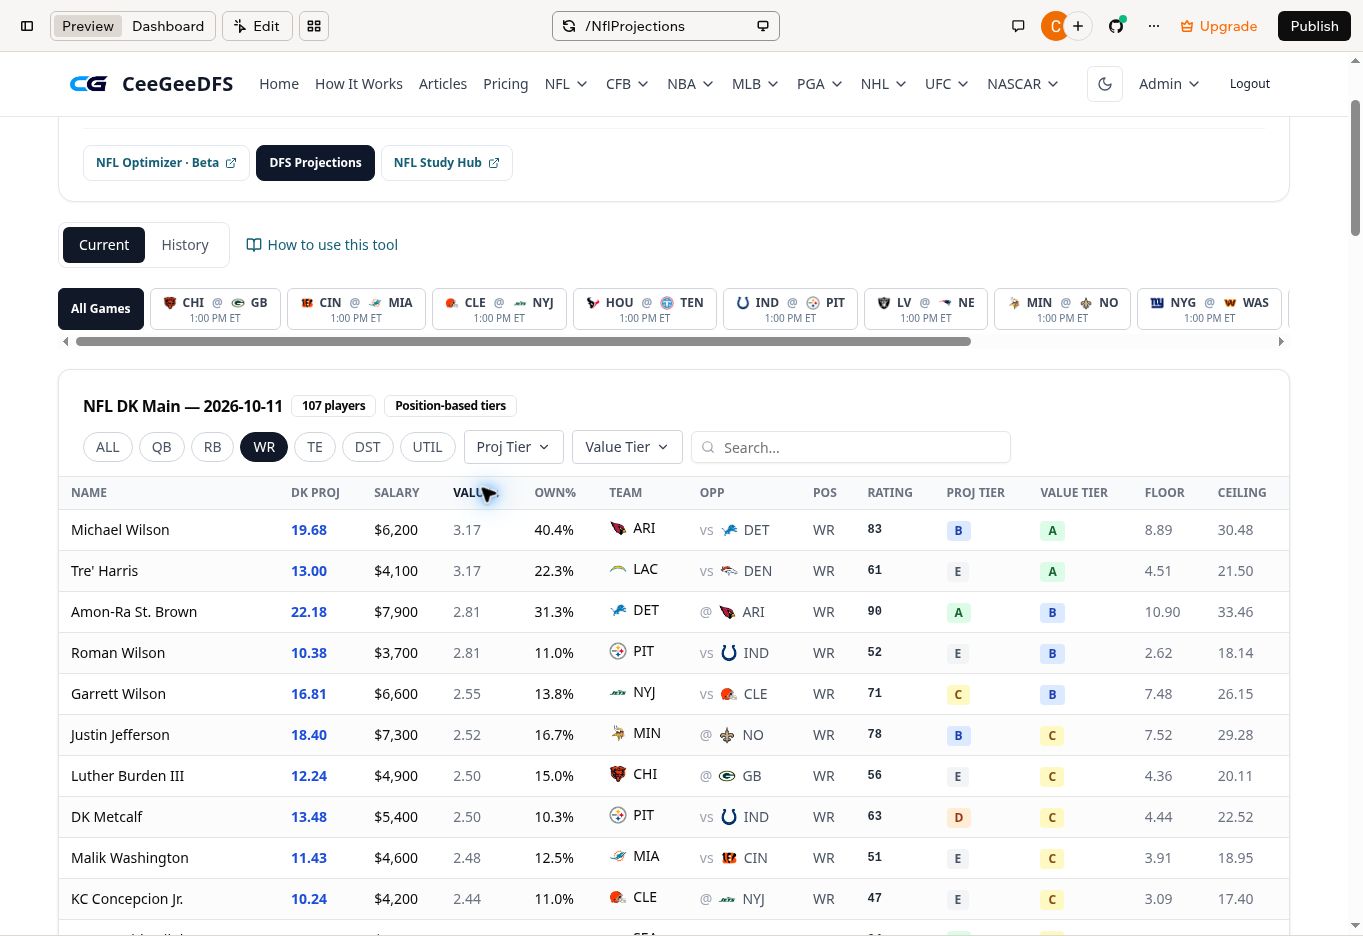The height and width of the screenshot is (936, 1363).
Task: Click the player Search field
Action: pos(851,447)
